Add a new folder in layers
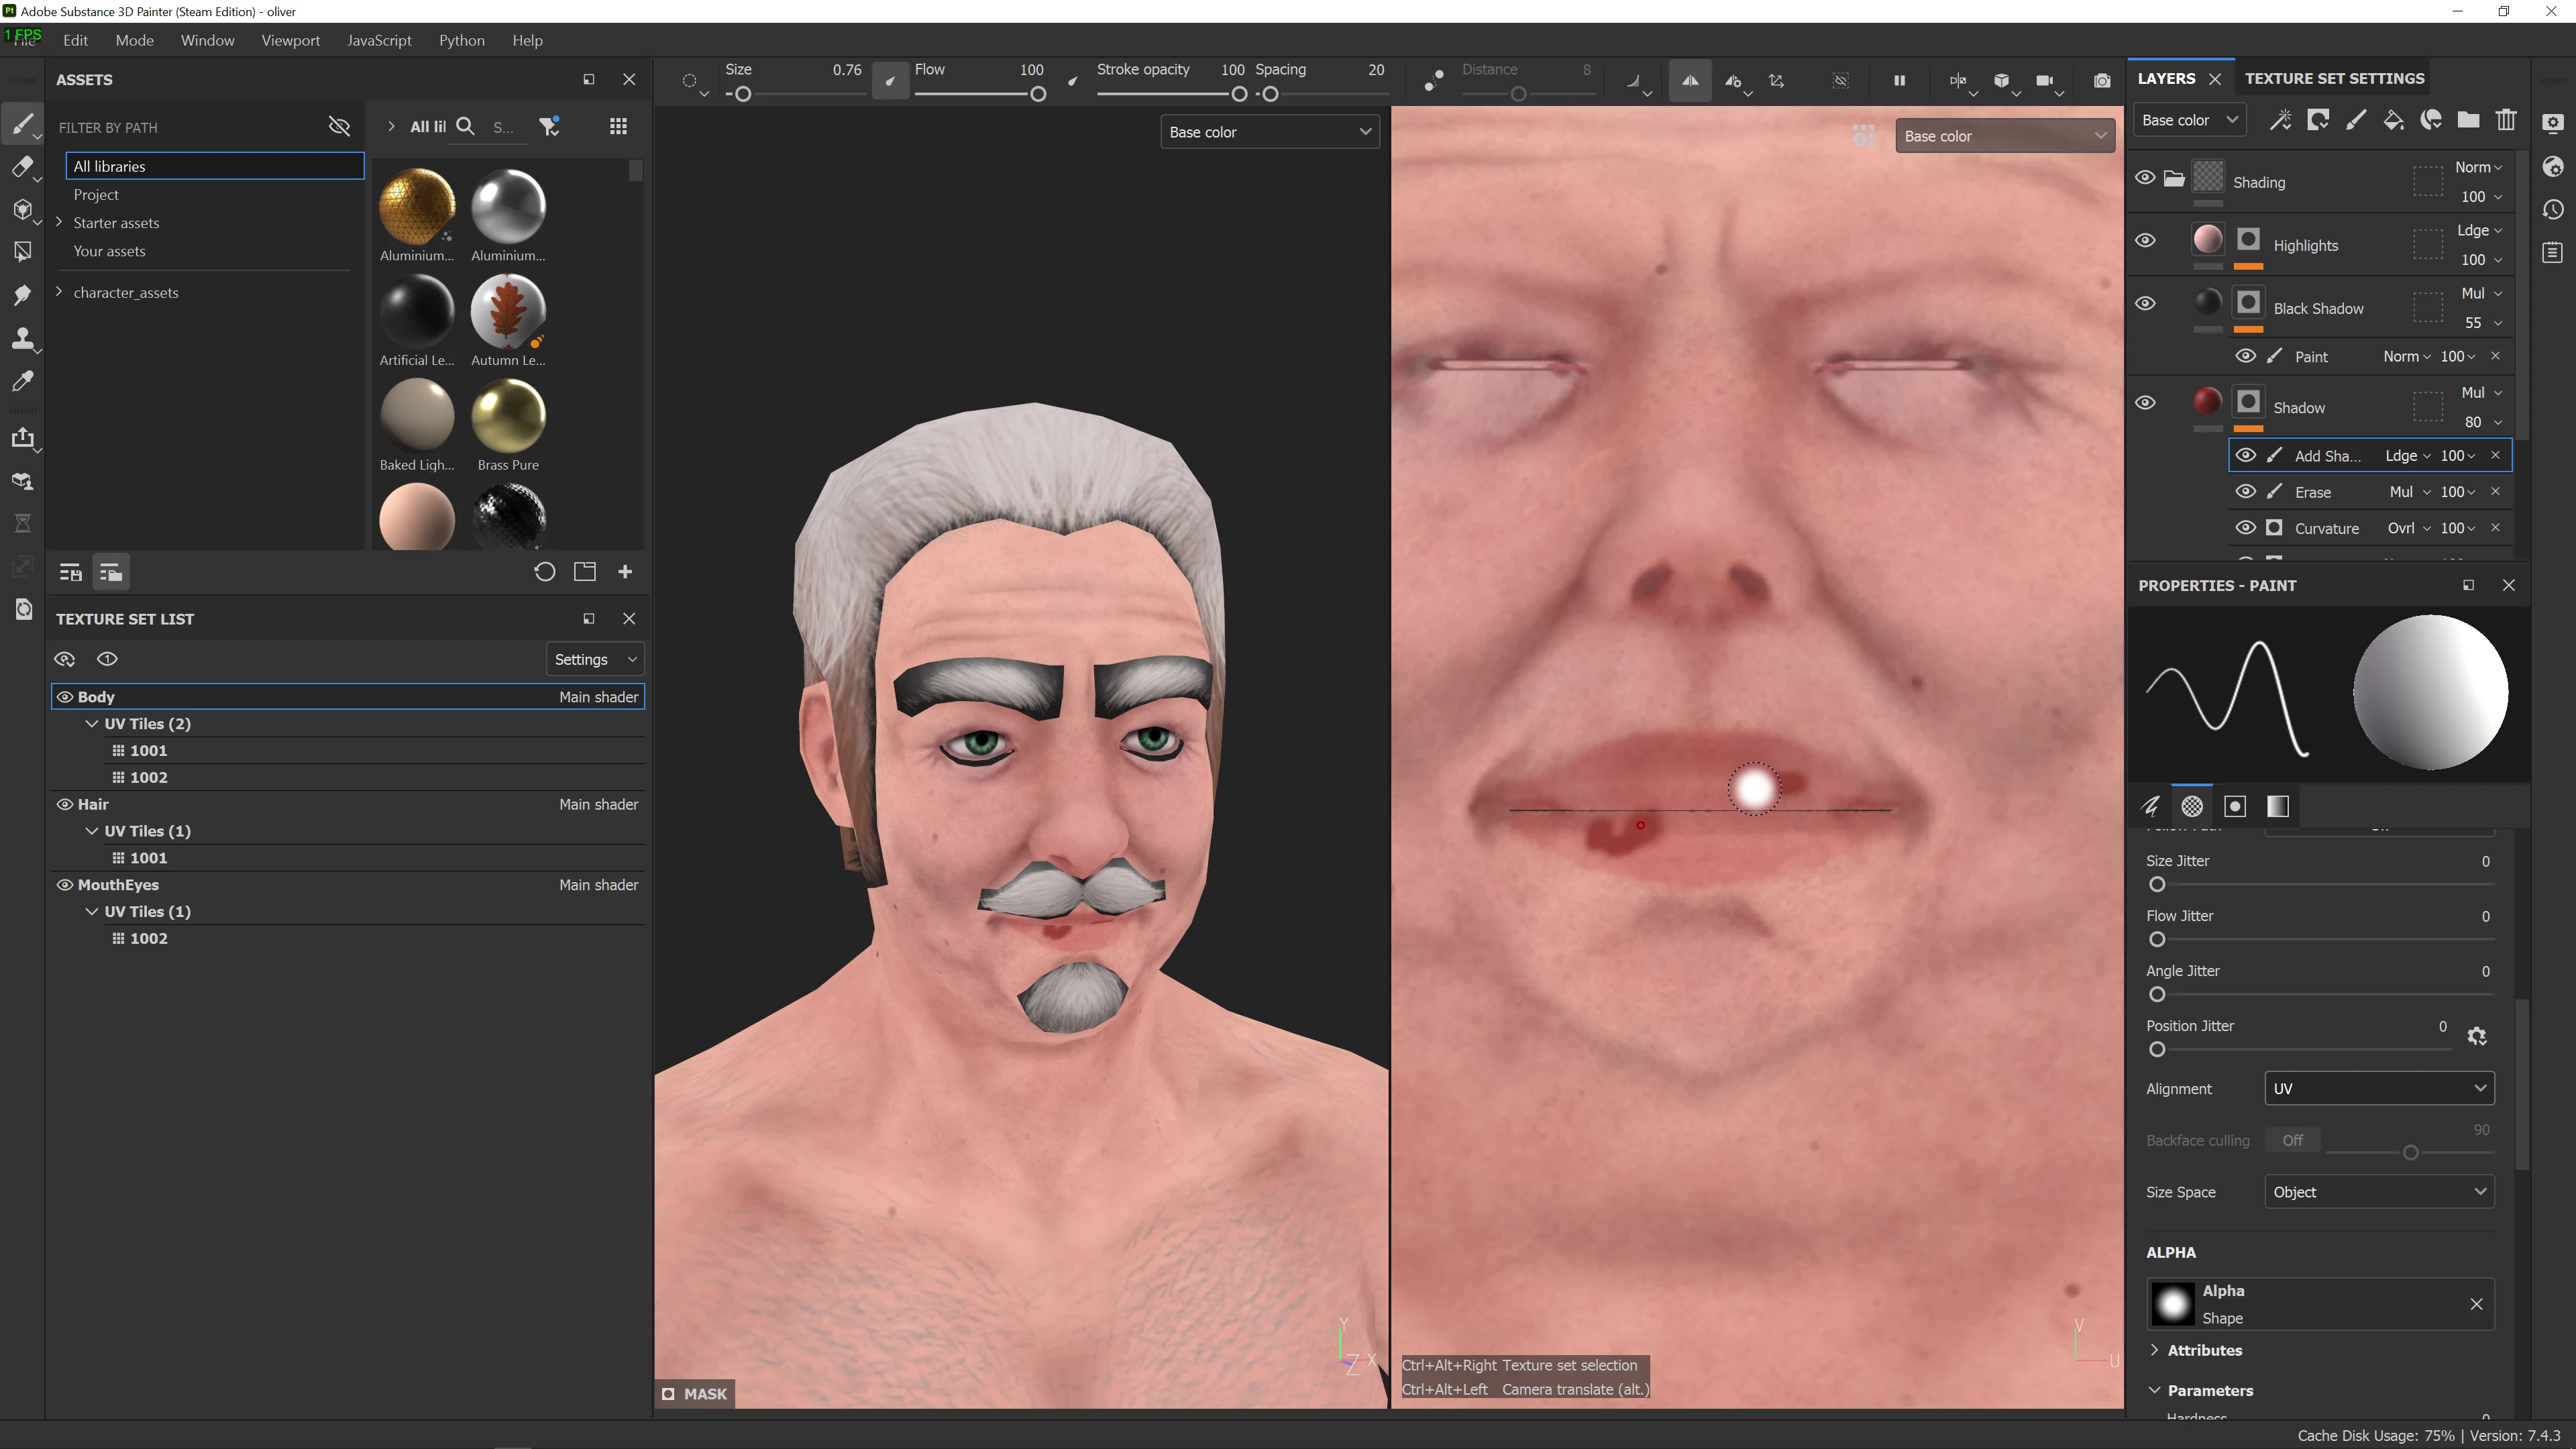This screenshot has height=1449, width=2576. [x=2468, y=121]
